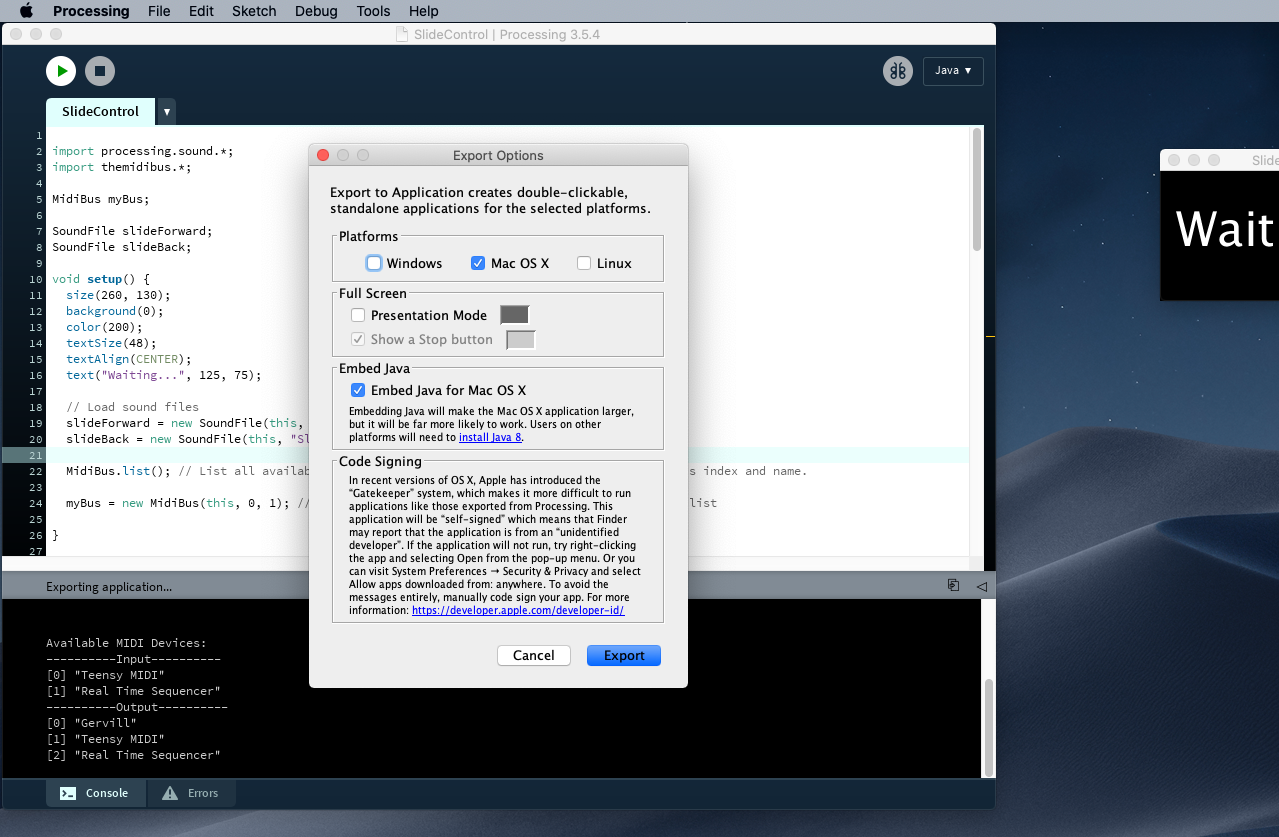Follow the install Java 8 link
This screenshot has height=837, width=1279.
(490, 437)
